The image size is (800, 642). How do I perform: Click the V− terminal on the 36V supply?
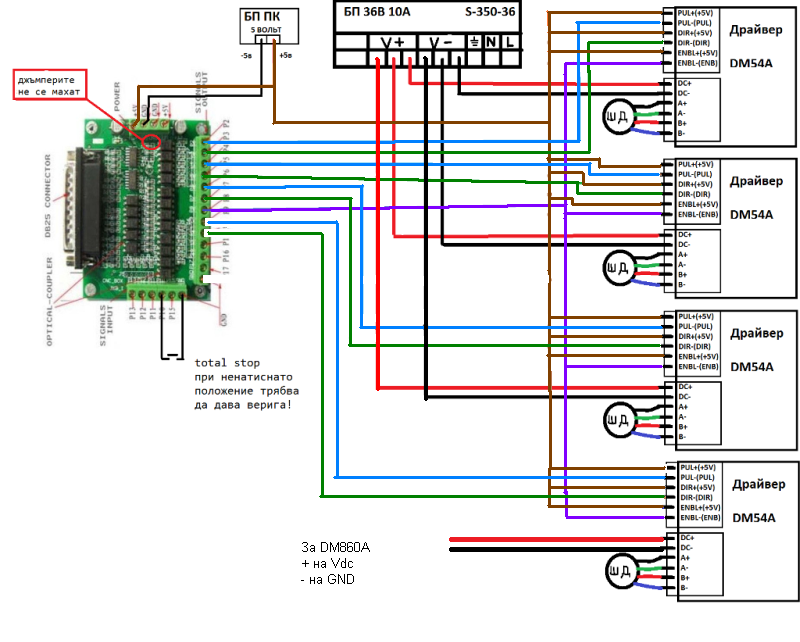coord(440,43)
